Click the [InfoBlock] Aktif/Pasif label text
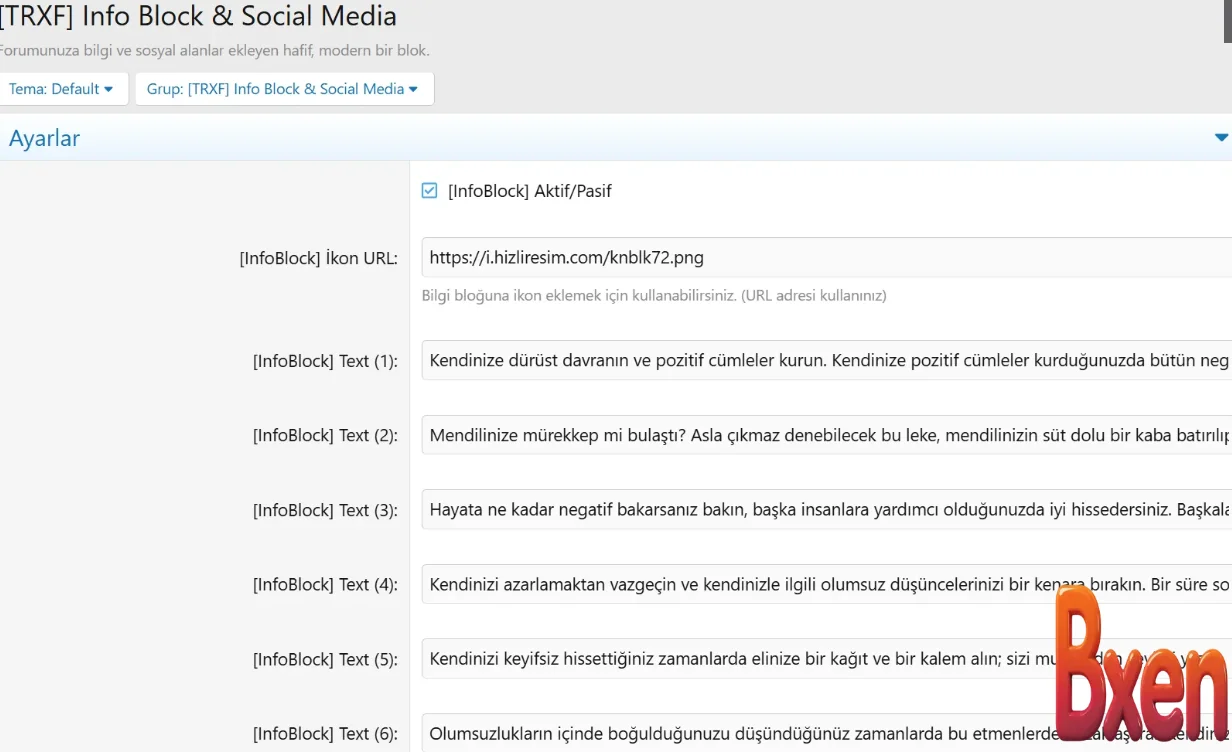 coord(529,191)
